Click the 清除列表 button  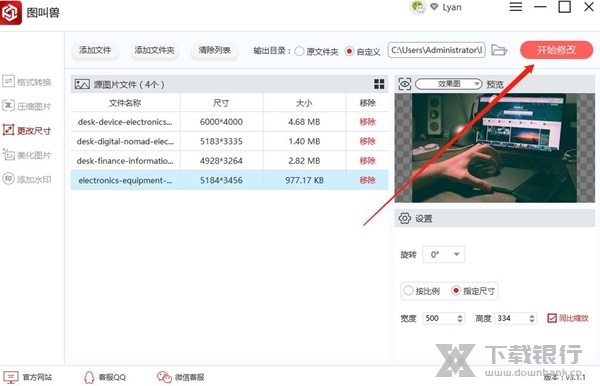(x=214, y=50)
